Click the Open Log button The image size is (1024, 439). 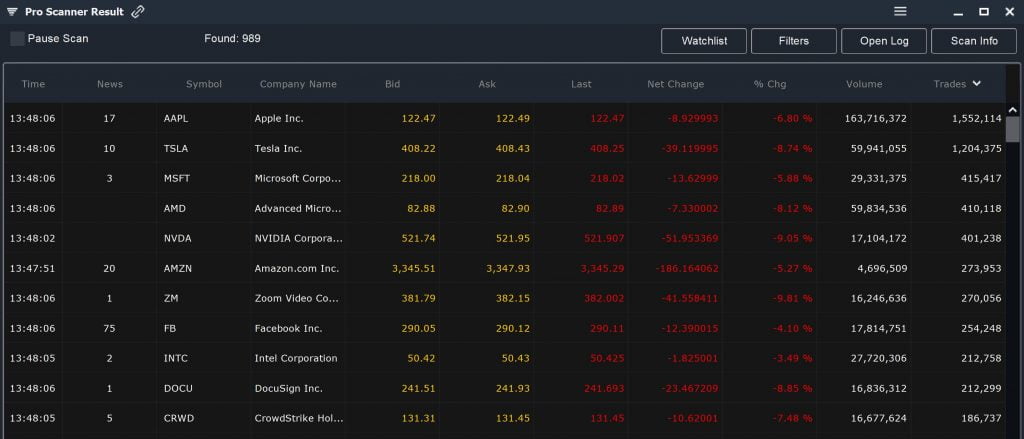pos(884,41)
